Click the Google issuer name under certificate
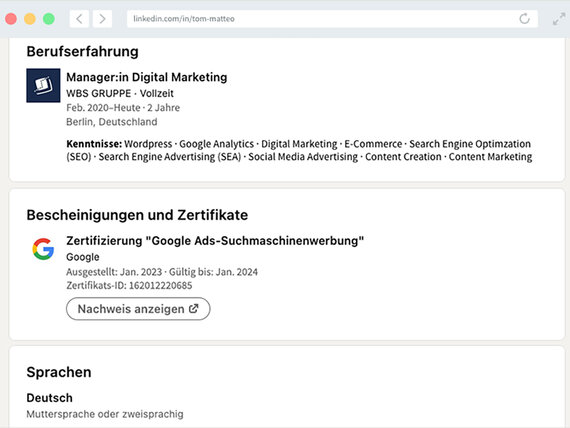 (83, 257)
